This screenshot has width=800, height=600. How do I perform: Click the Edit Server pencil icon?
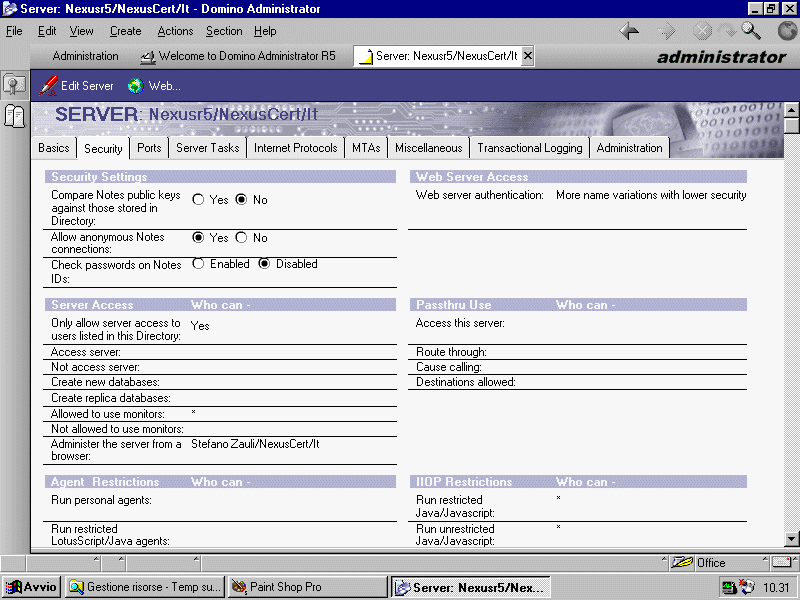[x=48, y=86]
